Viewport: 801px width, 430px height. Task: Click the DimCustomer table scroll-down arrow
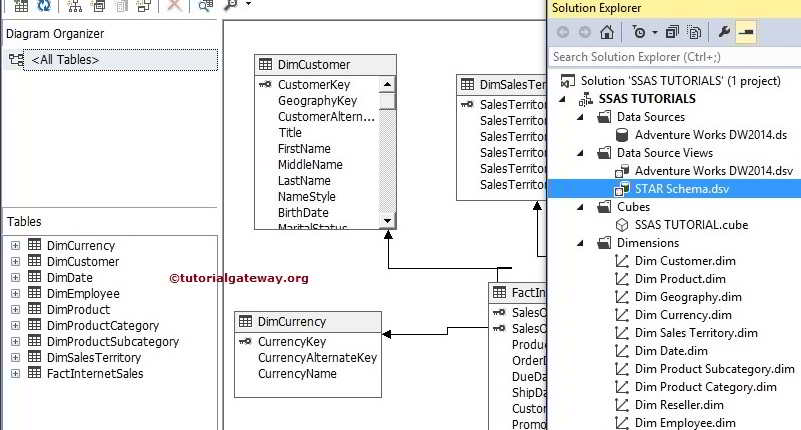tap(387, 219)
